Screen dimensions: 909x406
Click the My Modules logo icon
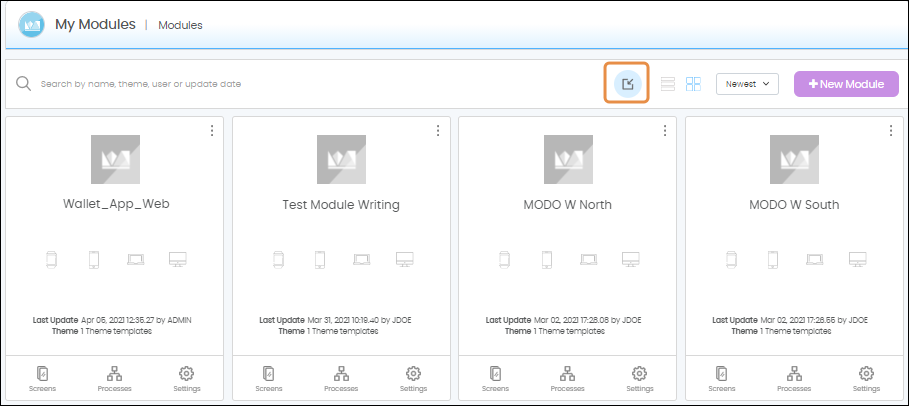[x=32, y=24]
